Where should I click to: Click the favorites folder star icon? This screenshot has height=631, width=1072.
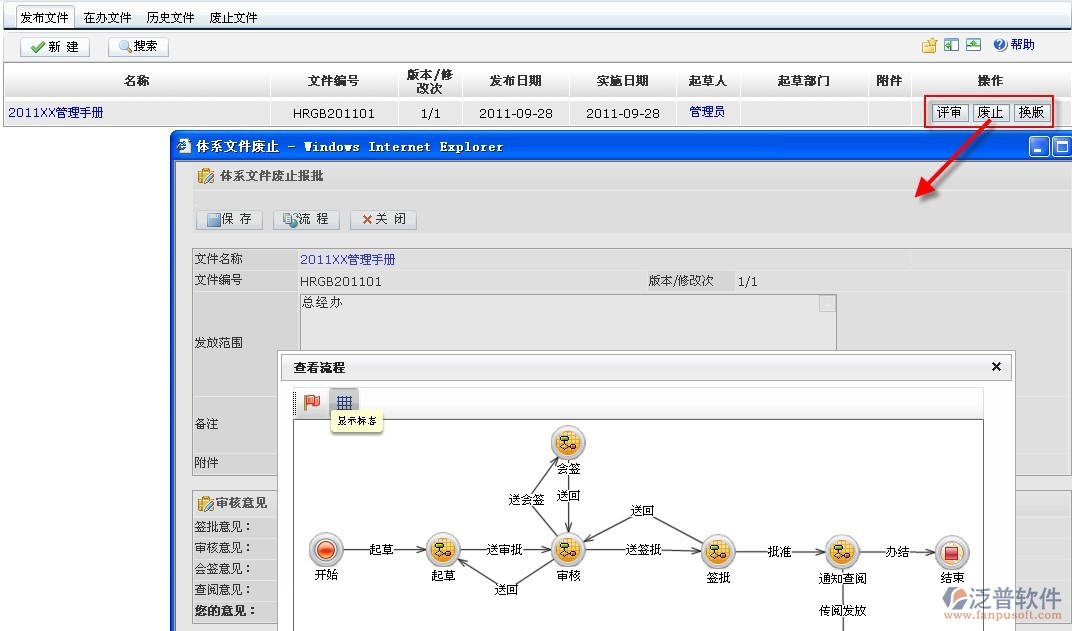pos(930,46)
